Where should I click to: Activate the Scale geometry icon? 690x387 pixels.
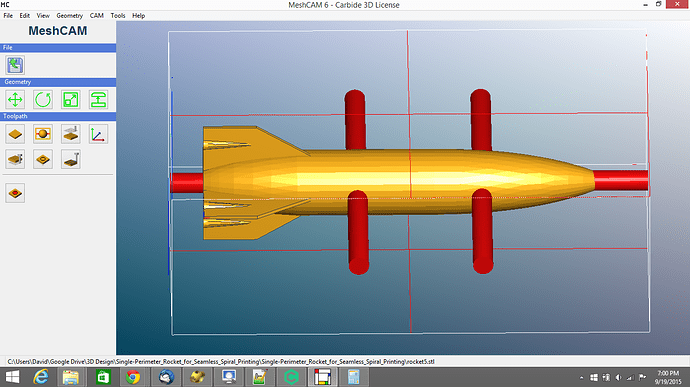(x=70, y=100)
